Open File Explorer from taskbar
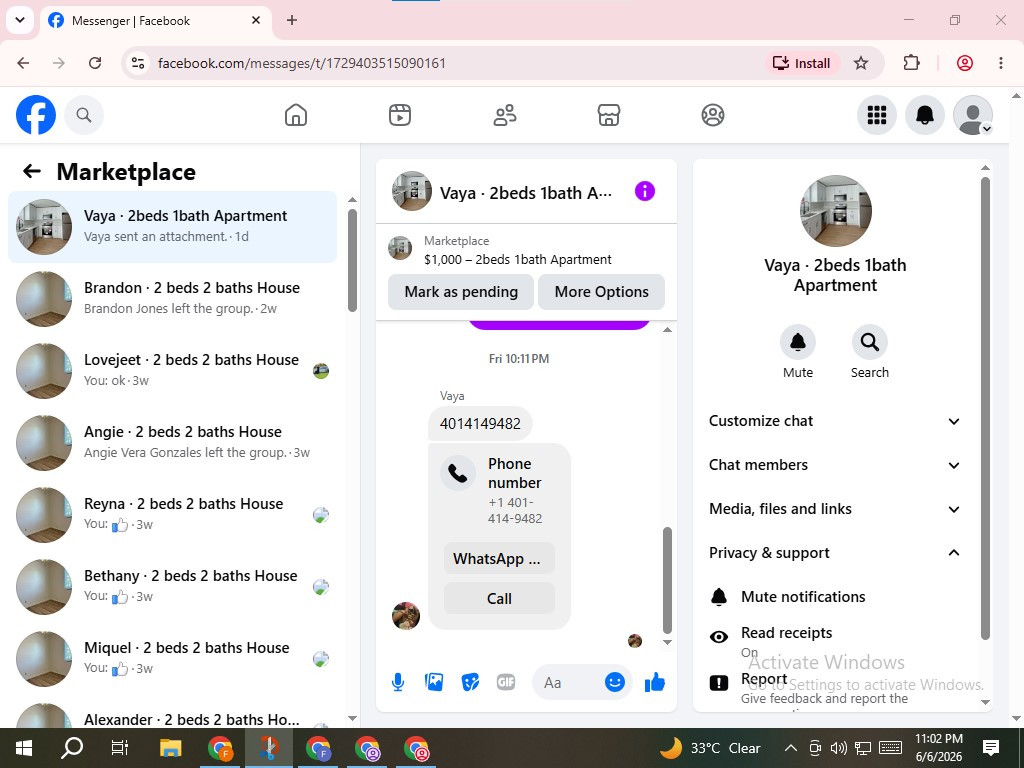The width and height of the screenshot is (1024, 768). pyautogui.click(x=170, y=748)
